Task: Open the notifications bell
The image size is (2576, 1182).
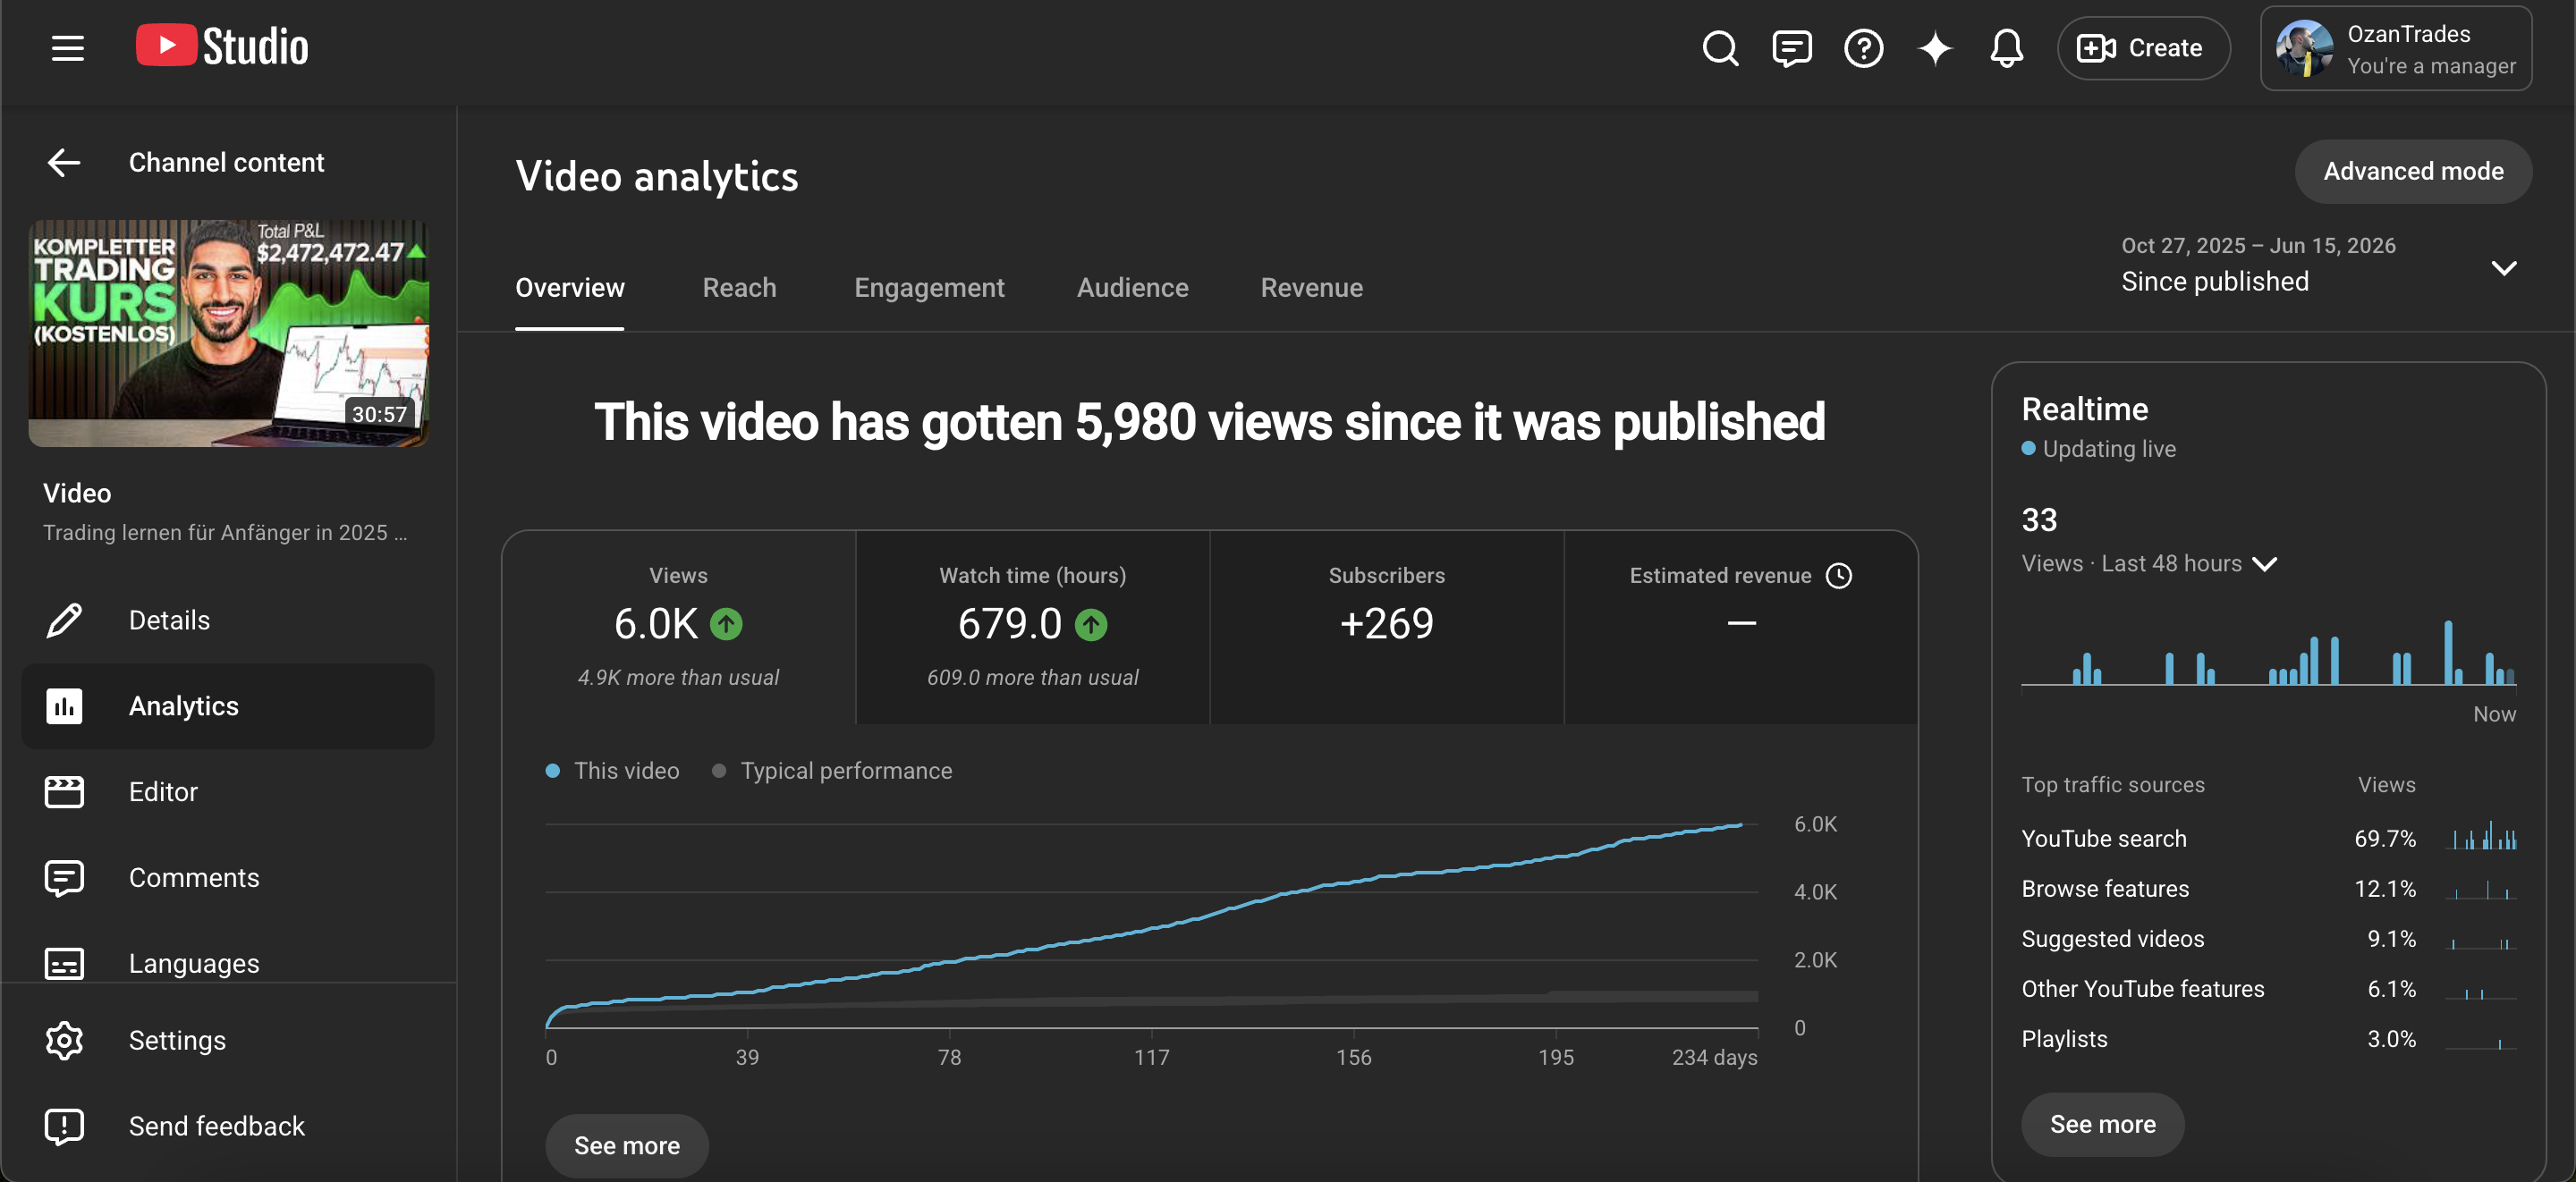Action: [2006, 48]
